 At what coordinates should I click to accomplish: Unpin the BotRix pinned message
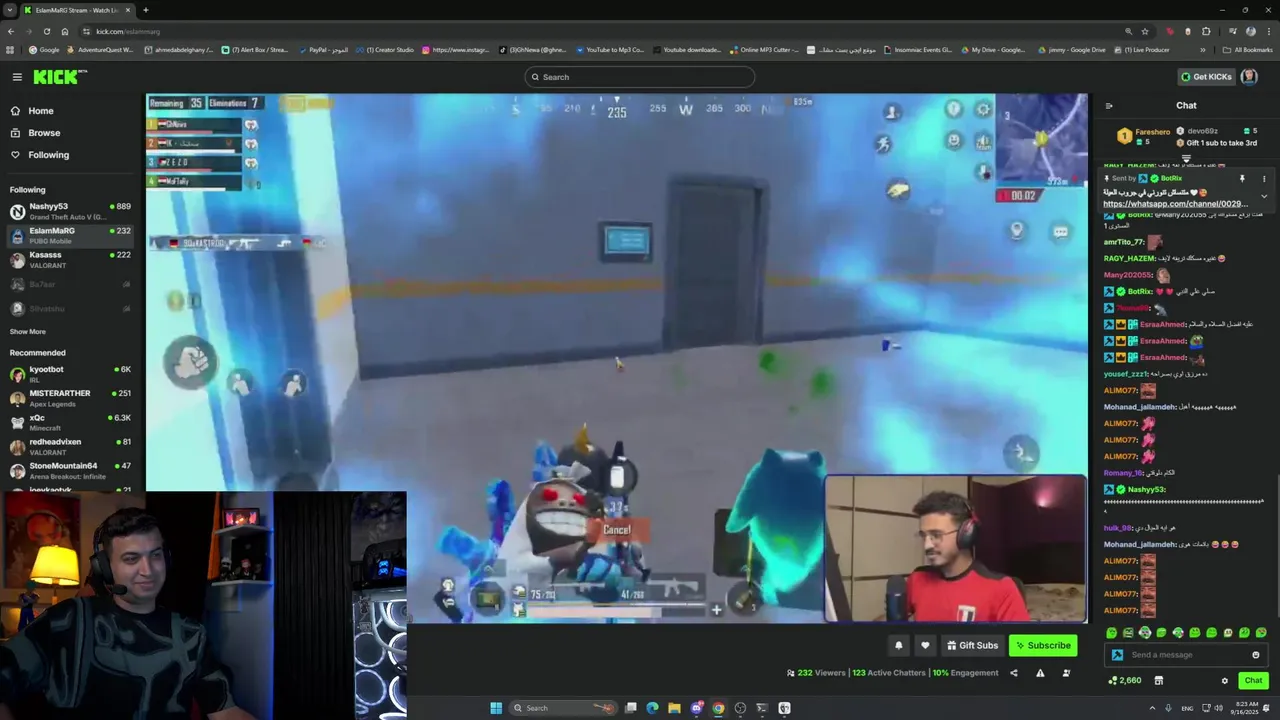coord(1242,179)
